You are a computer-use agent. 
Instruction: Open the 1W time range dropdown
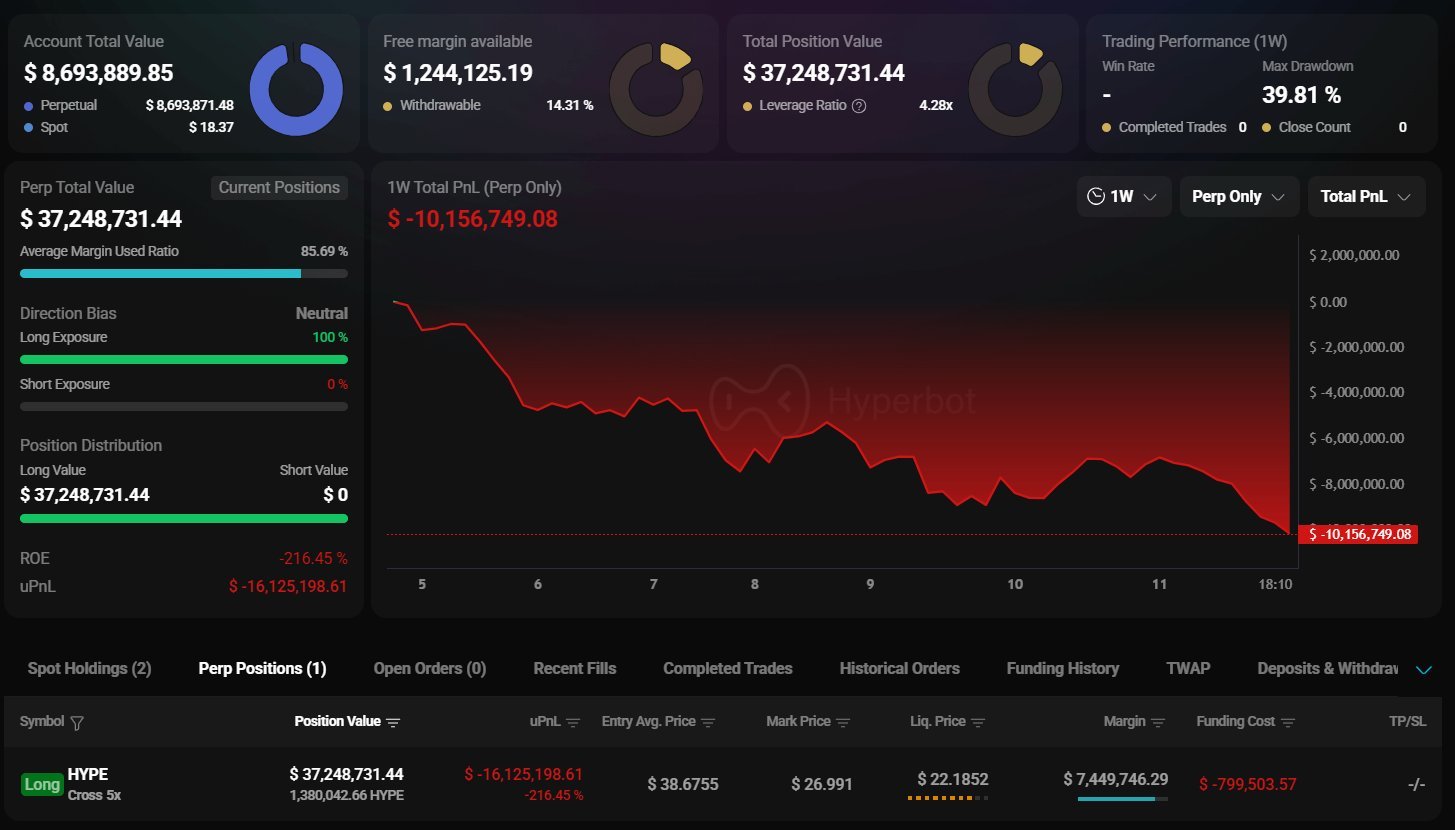tap(1124, 197)
